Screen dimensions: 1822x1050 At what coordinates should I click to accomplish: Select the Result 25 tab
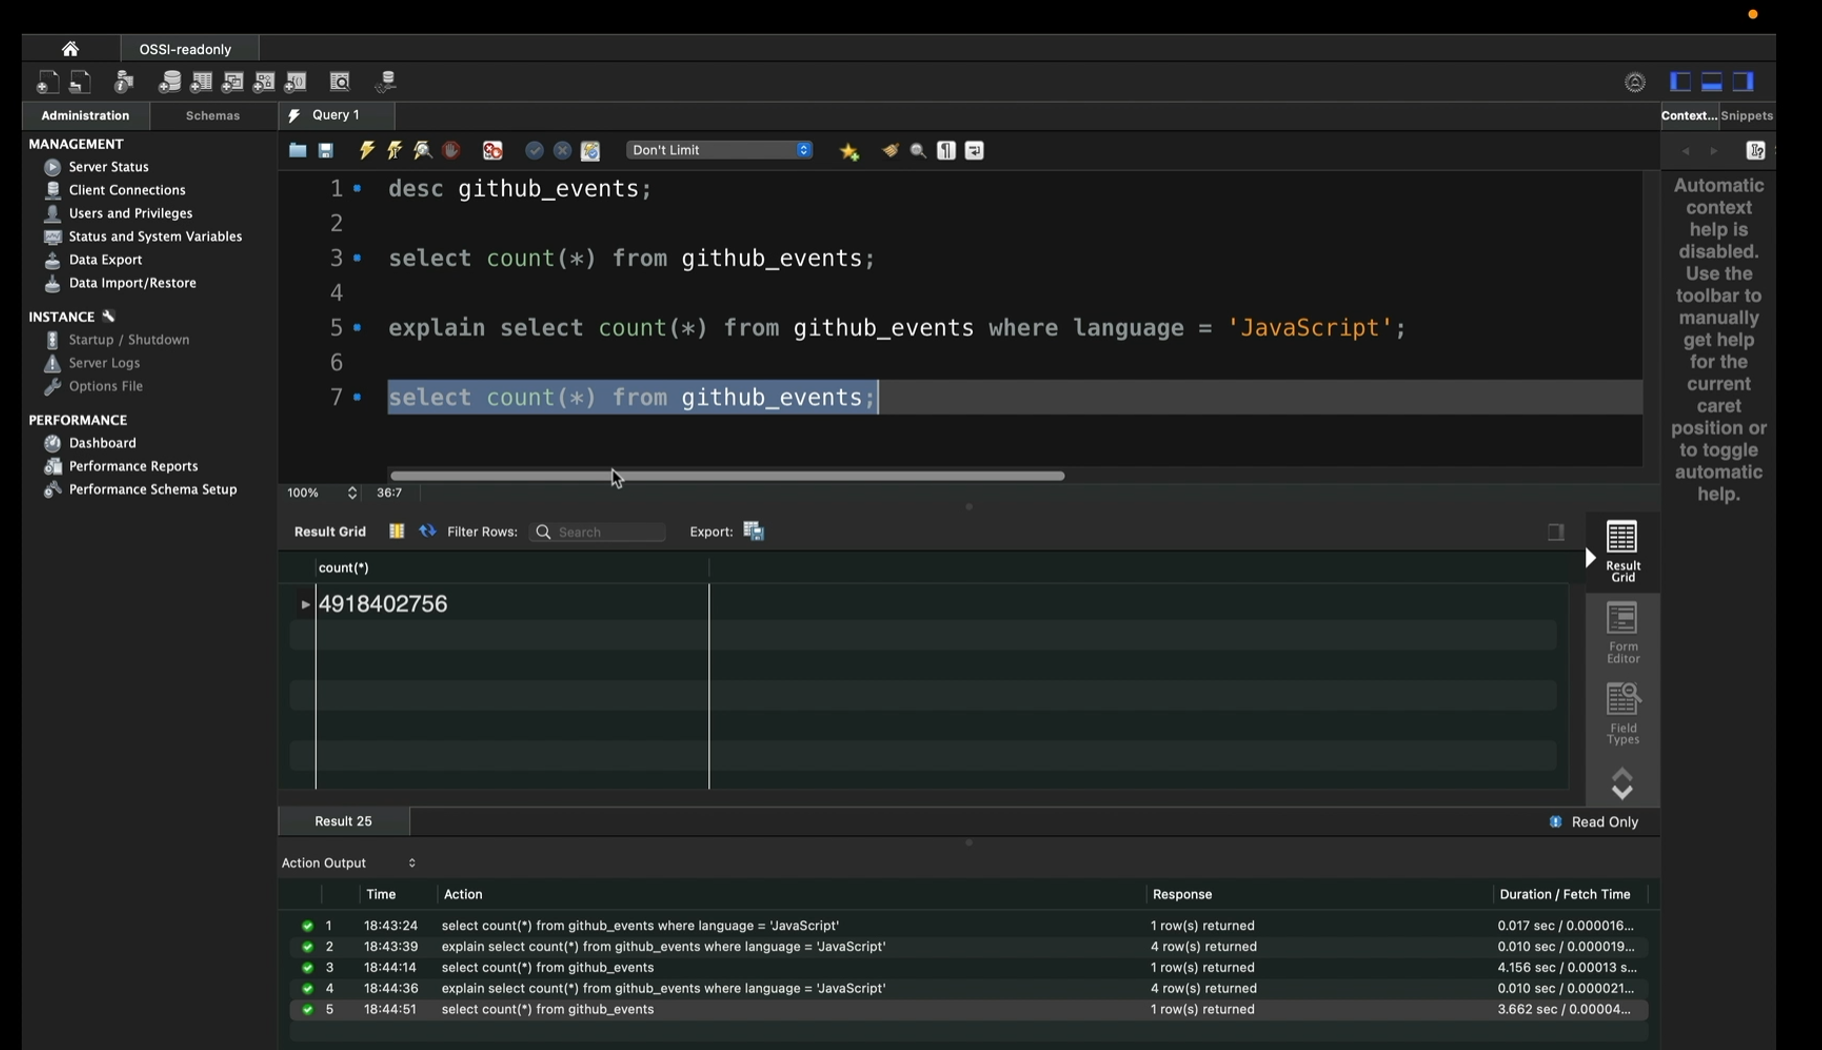tap(343, 821)
